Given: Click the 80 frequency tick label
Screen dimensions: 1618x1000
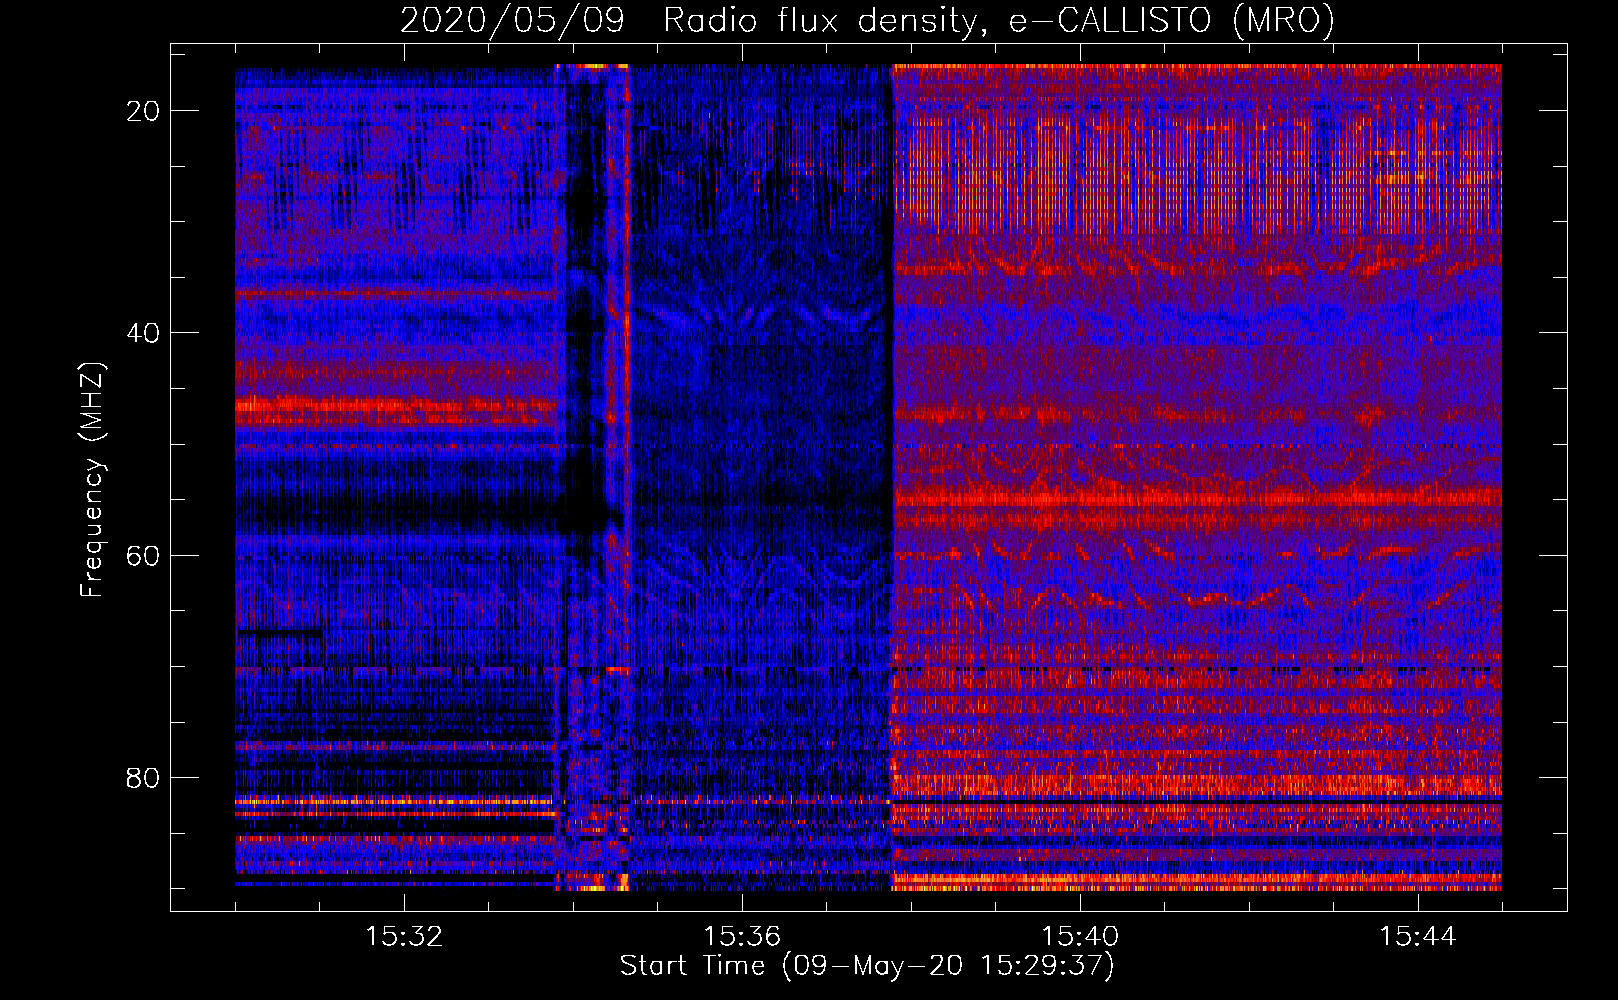Looking at the screenshot, I should [x=144, y=777].
